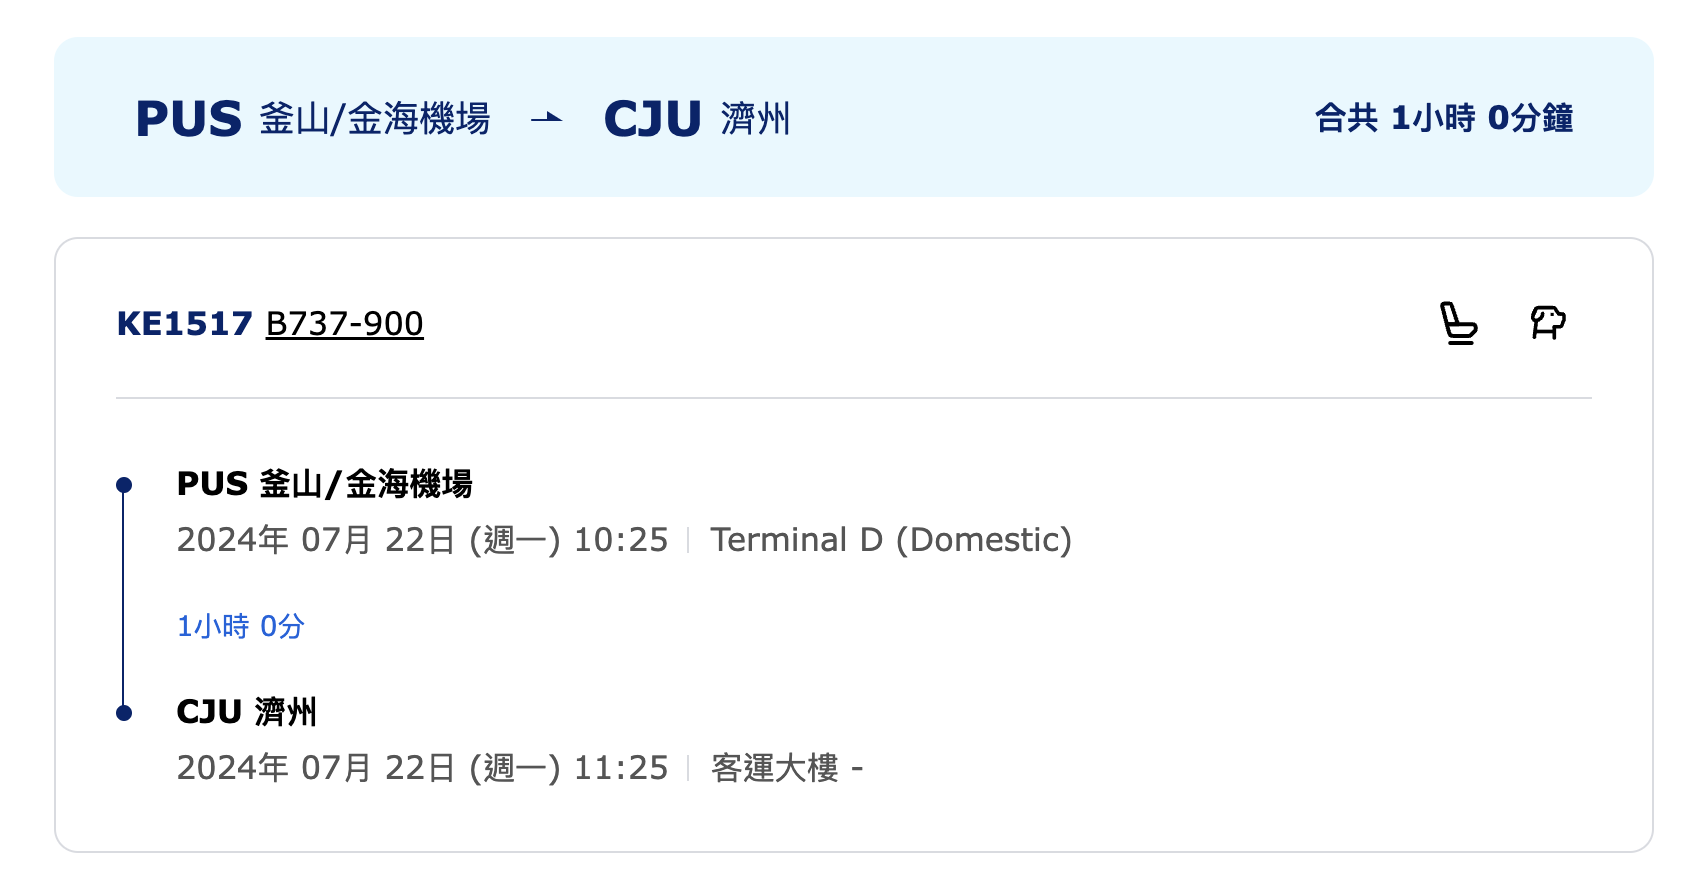This screenshot has width=1704, height=892.
Task: Click the 合共 1小時 0分鐘 total duration
Action: (x=1444, y=118)
